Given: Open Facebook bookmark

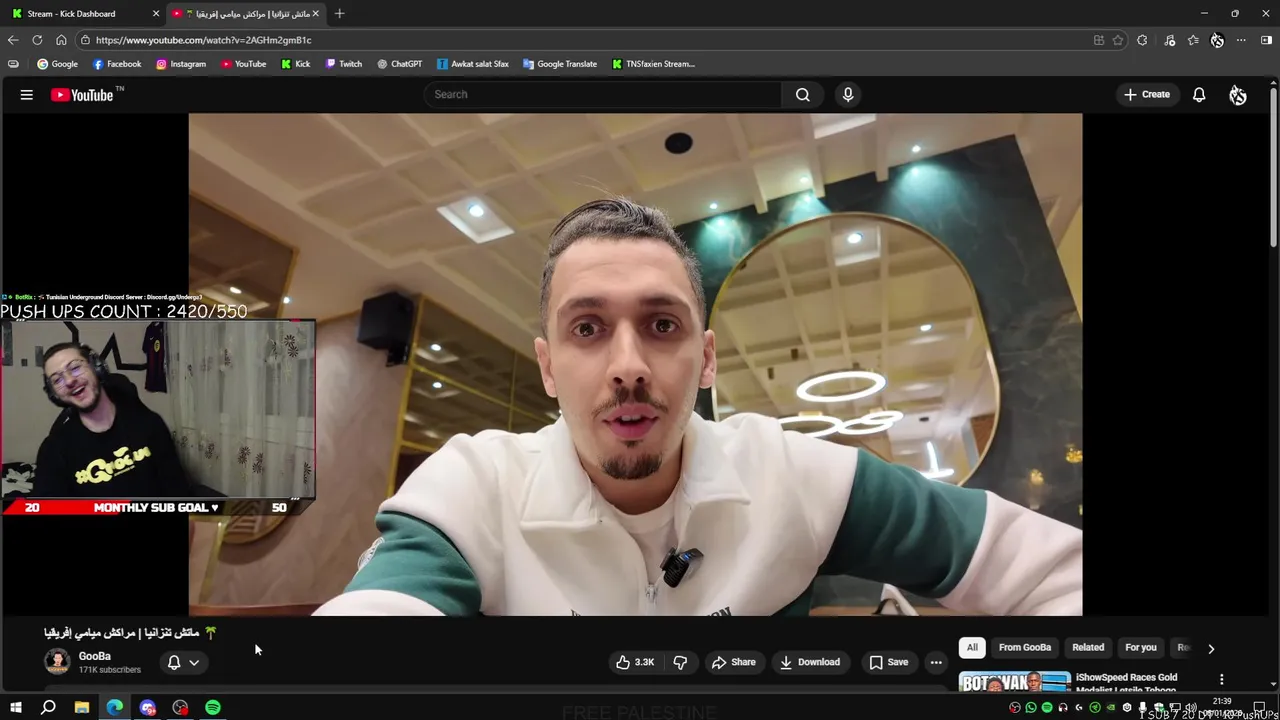Looking at the screenshot, I should [x=117, y=64].
